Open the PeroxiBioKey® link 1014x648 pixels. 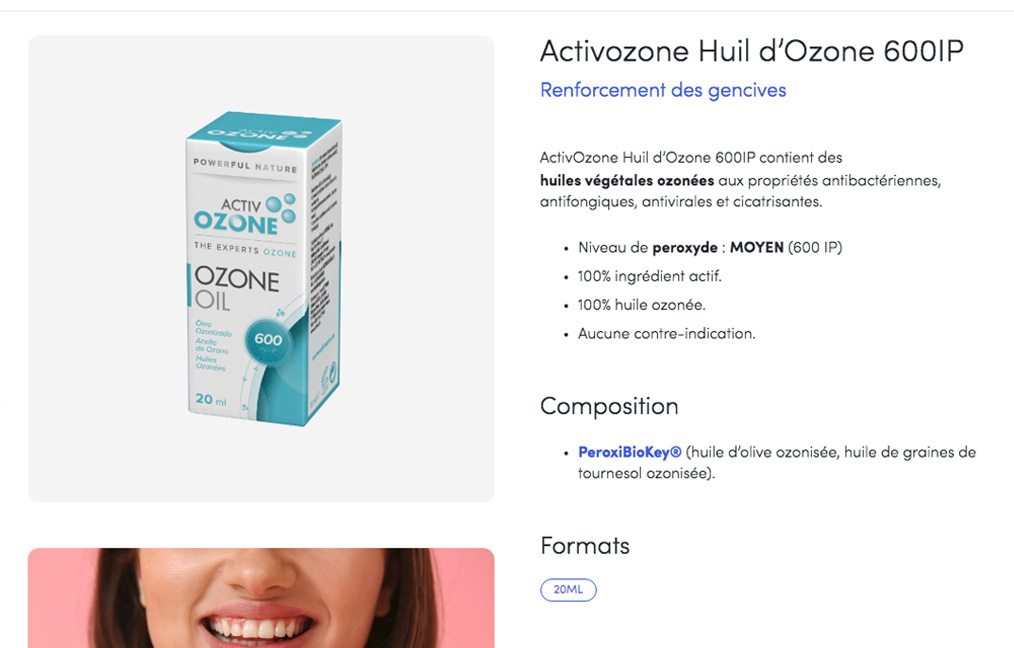[x=629, y=452]
